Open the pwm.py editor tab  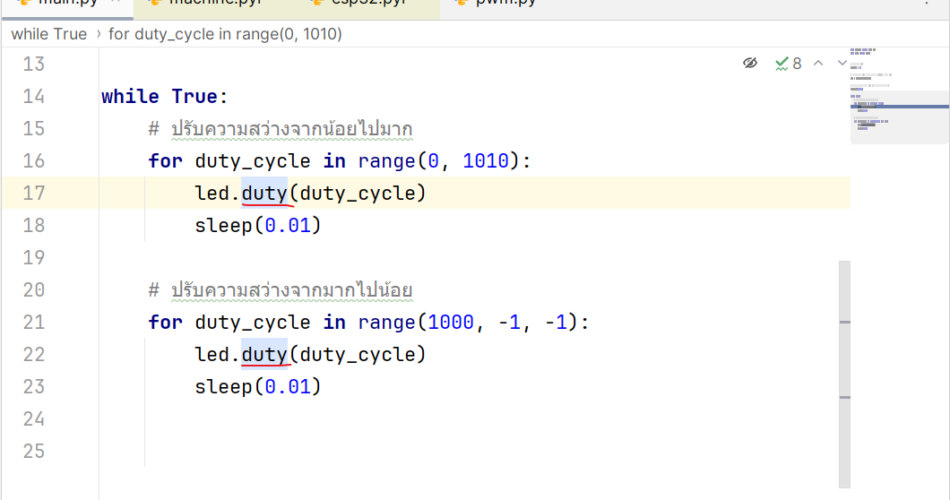click(495, 3)
